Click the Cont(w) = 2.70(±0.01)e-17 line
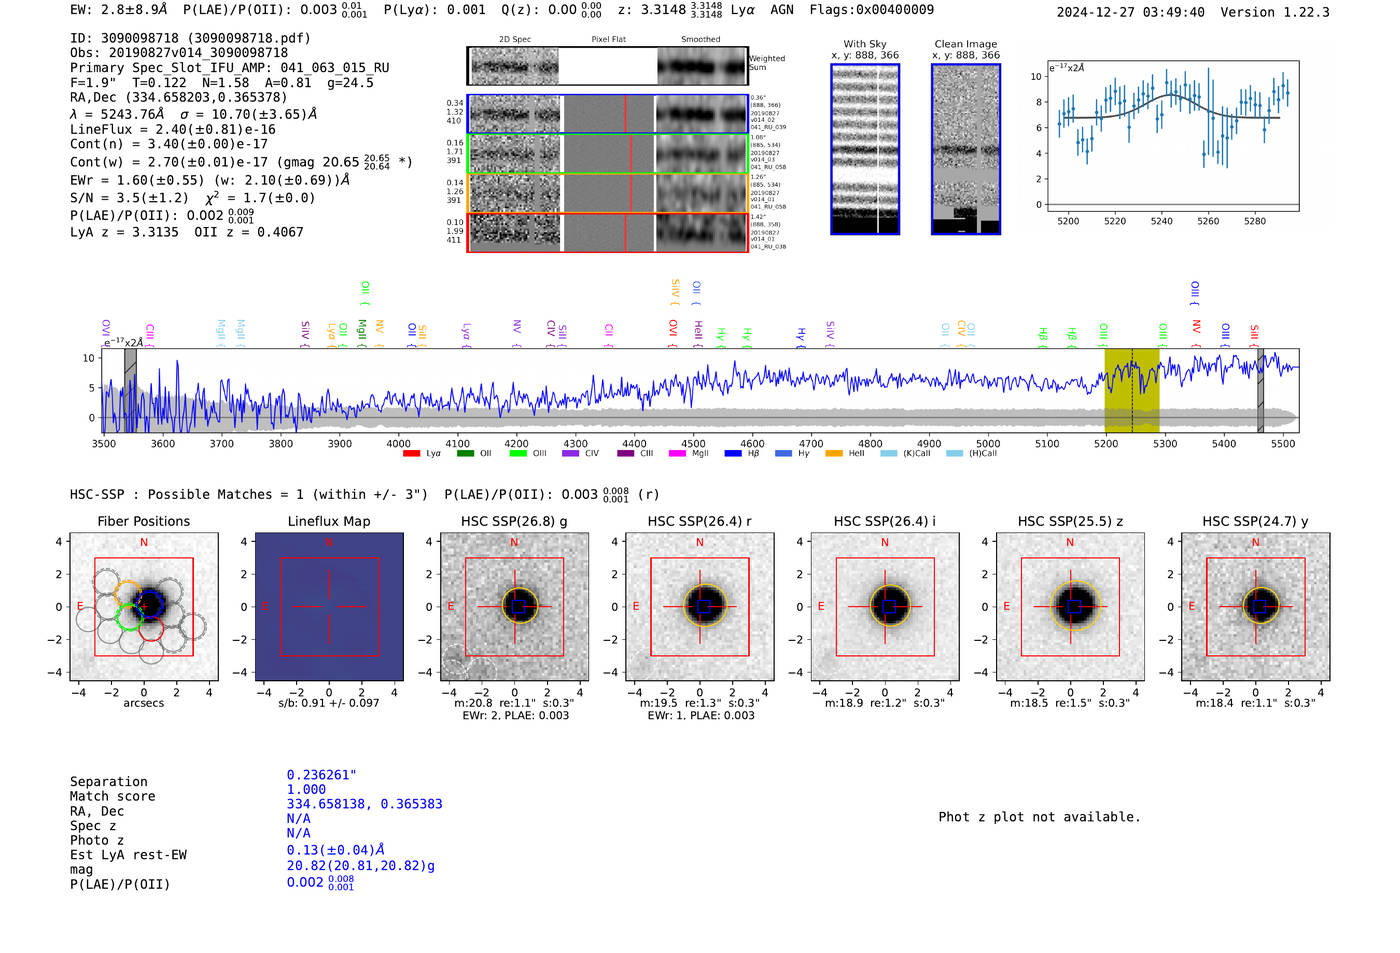This screenshot has width=1400, height=953. [x=241, y=161]
